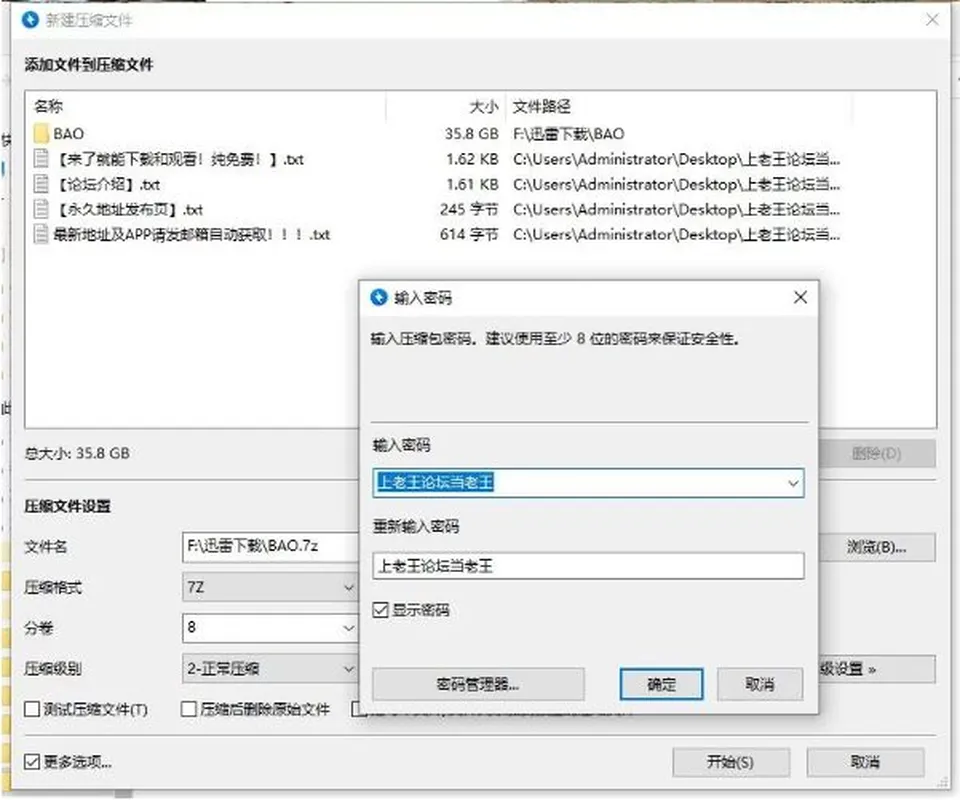This screenshot has height=800, width=960.
Task: Uncheck the 显示密码 checkbox
Action: pyautogui.click(x=380, y=610)
